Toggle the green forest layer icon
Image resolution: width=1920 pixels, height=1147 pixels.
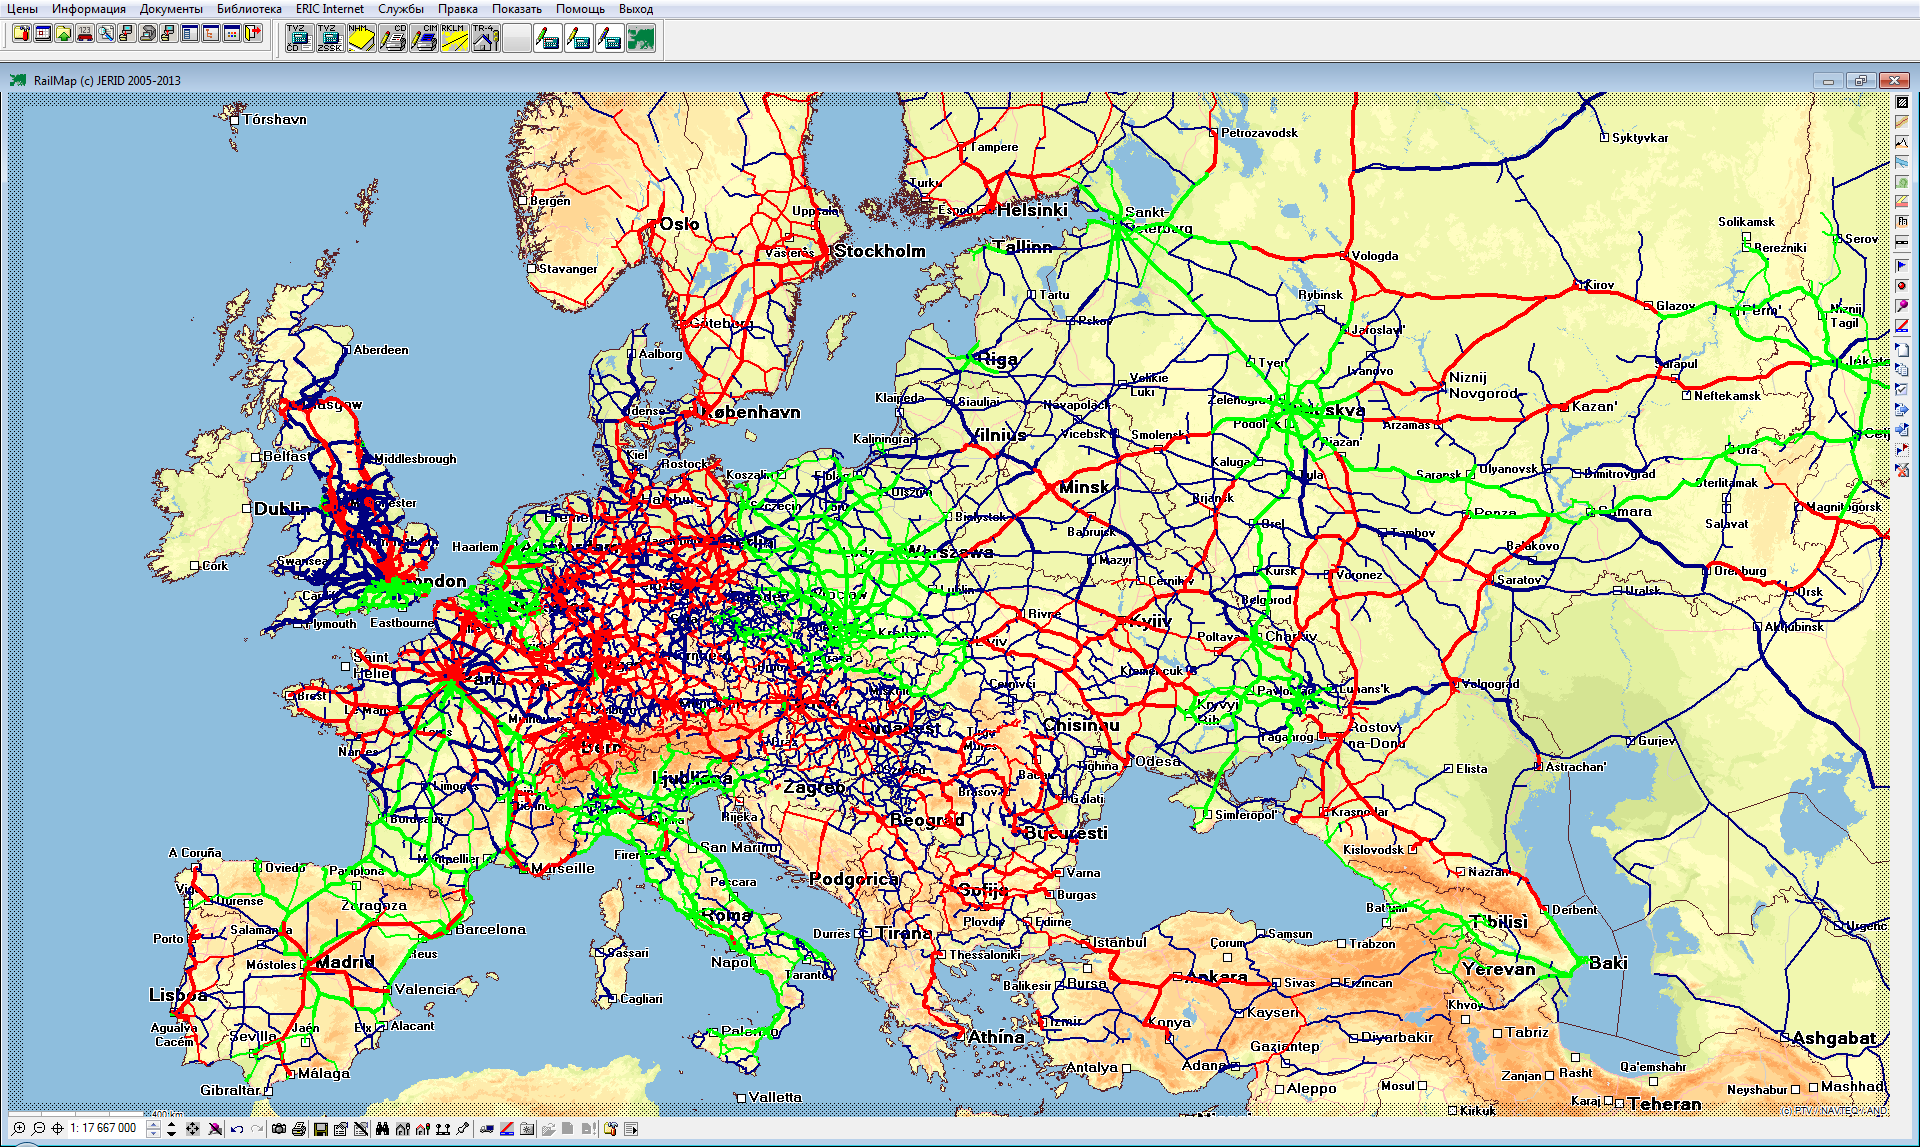(1902, 182)
